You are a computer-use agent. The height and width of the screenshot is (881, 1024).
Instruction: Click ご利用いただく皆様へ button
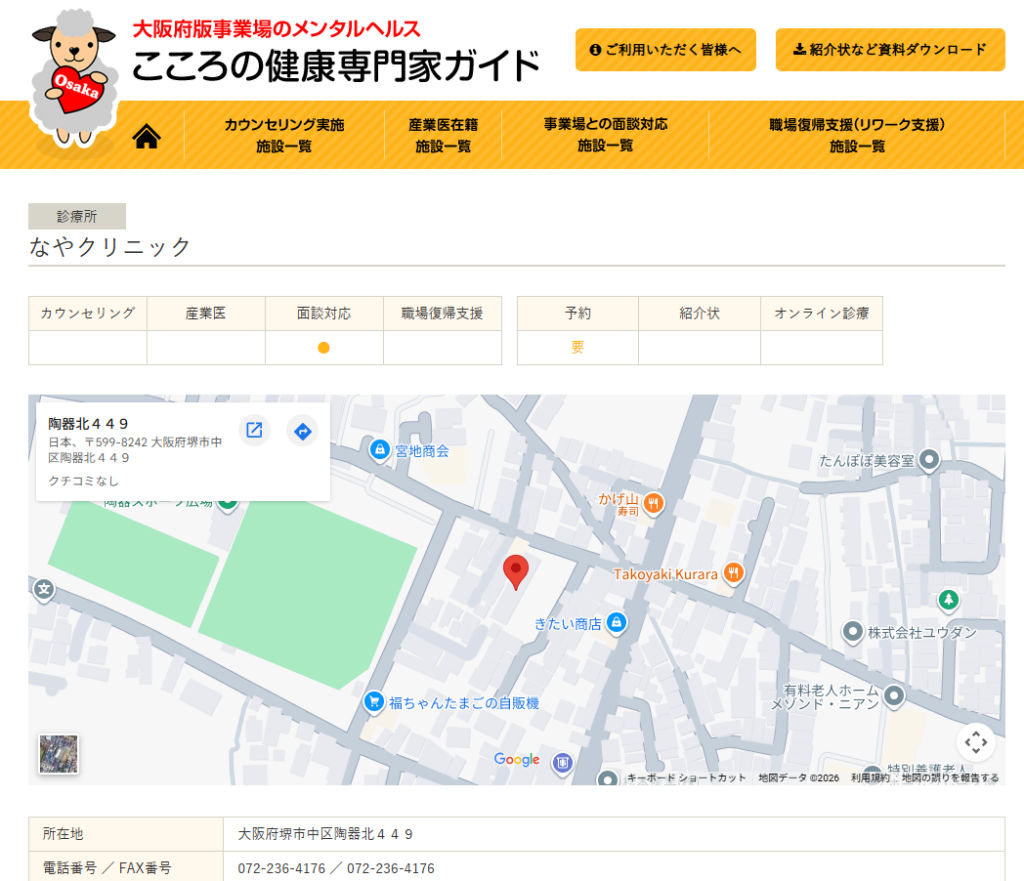click(x=665, y=50)
